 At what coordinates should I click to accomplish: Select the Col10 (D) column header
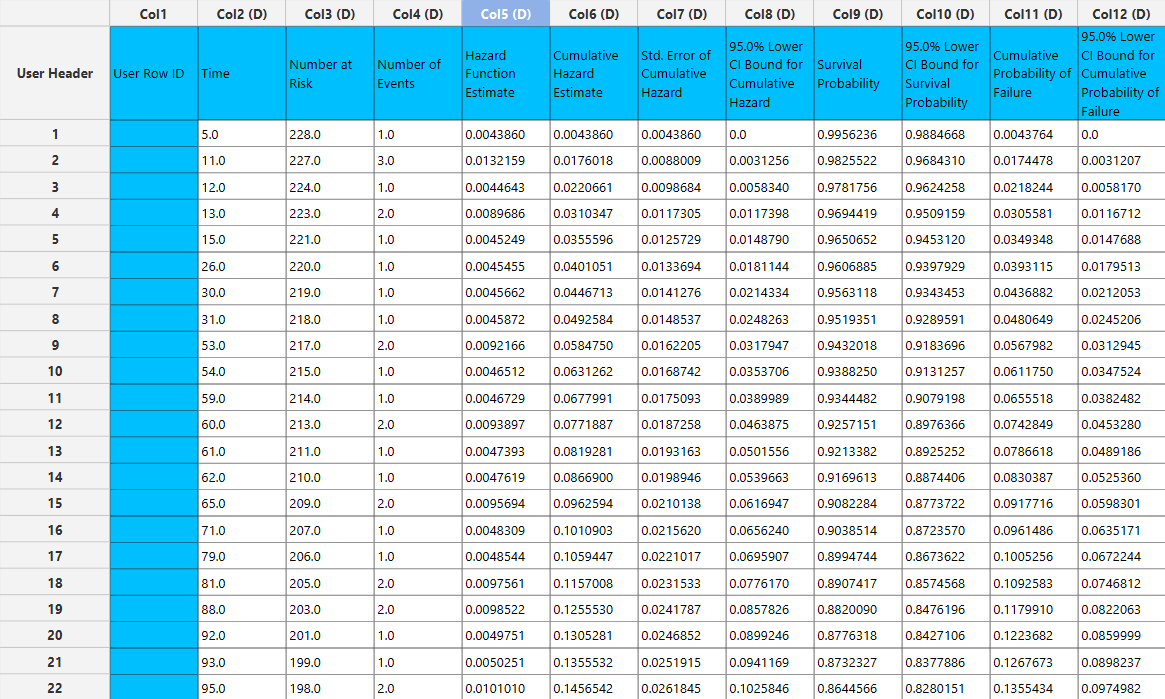[x=946, y=13]
